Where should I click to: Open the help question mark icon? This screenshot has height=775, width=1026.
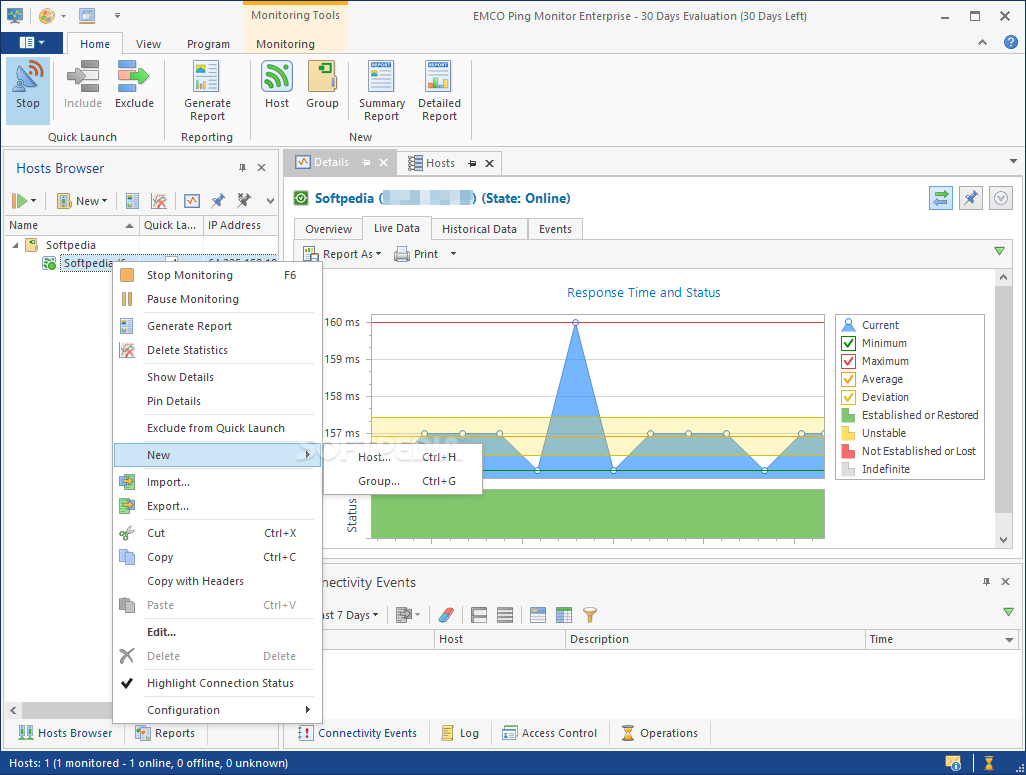(1010, 43)
